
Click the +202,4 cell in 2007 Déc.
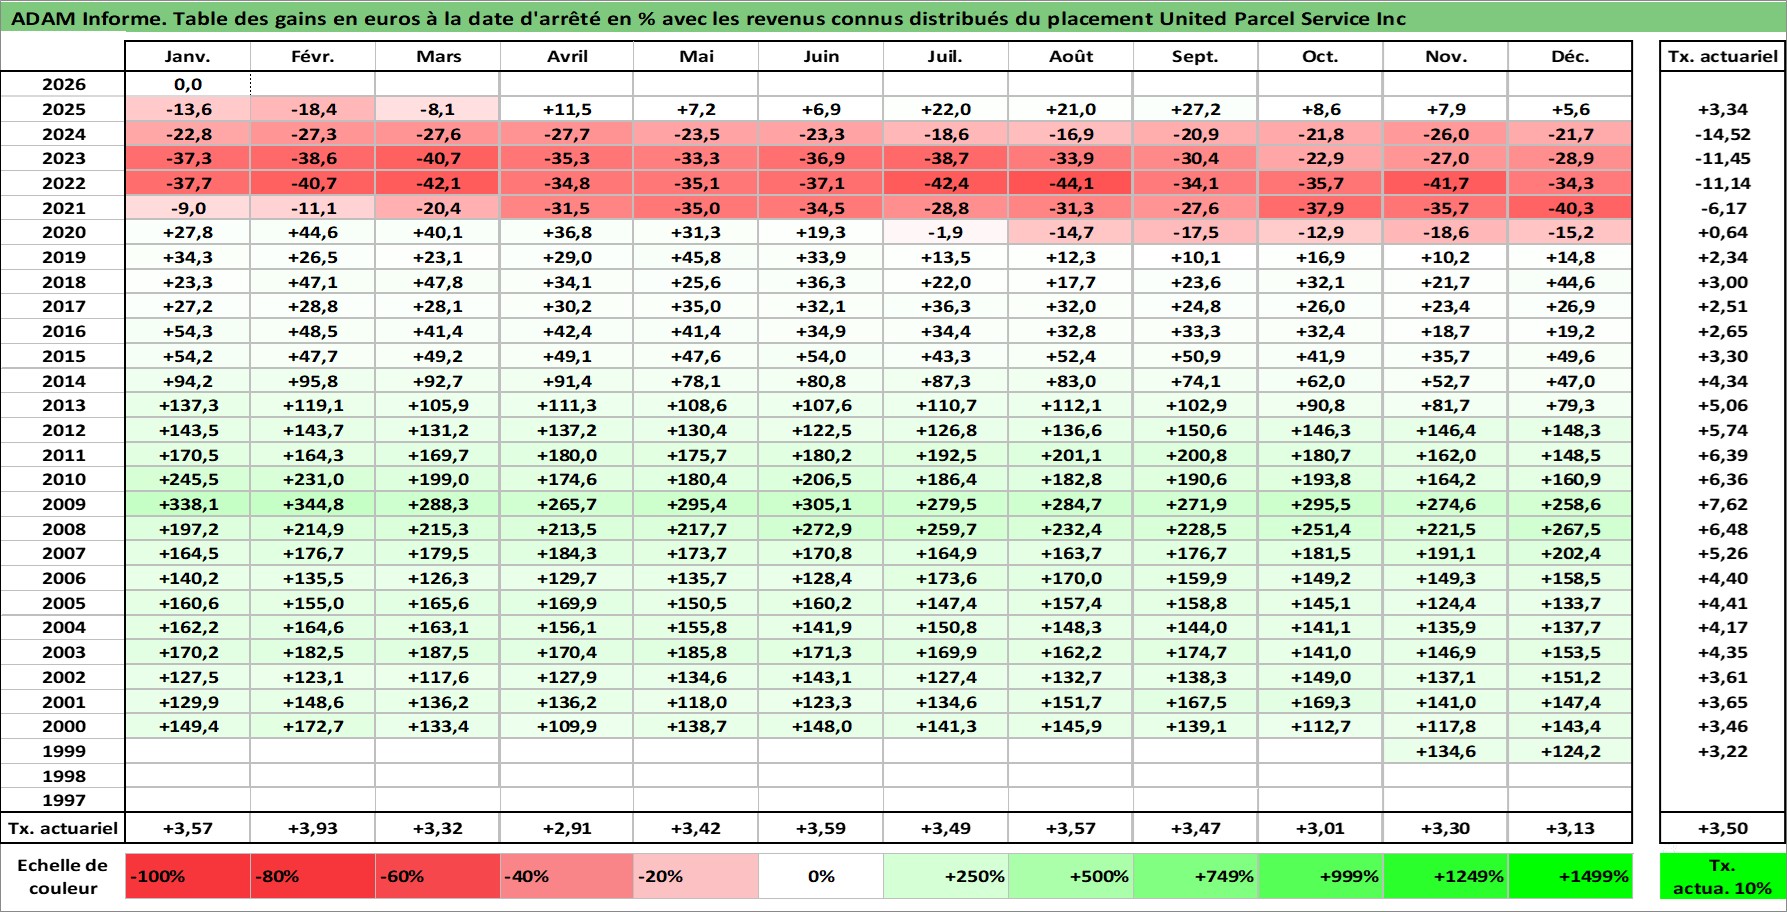1570,553
